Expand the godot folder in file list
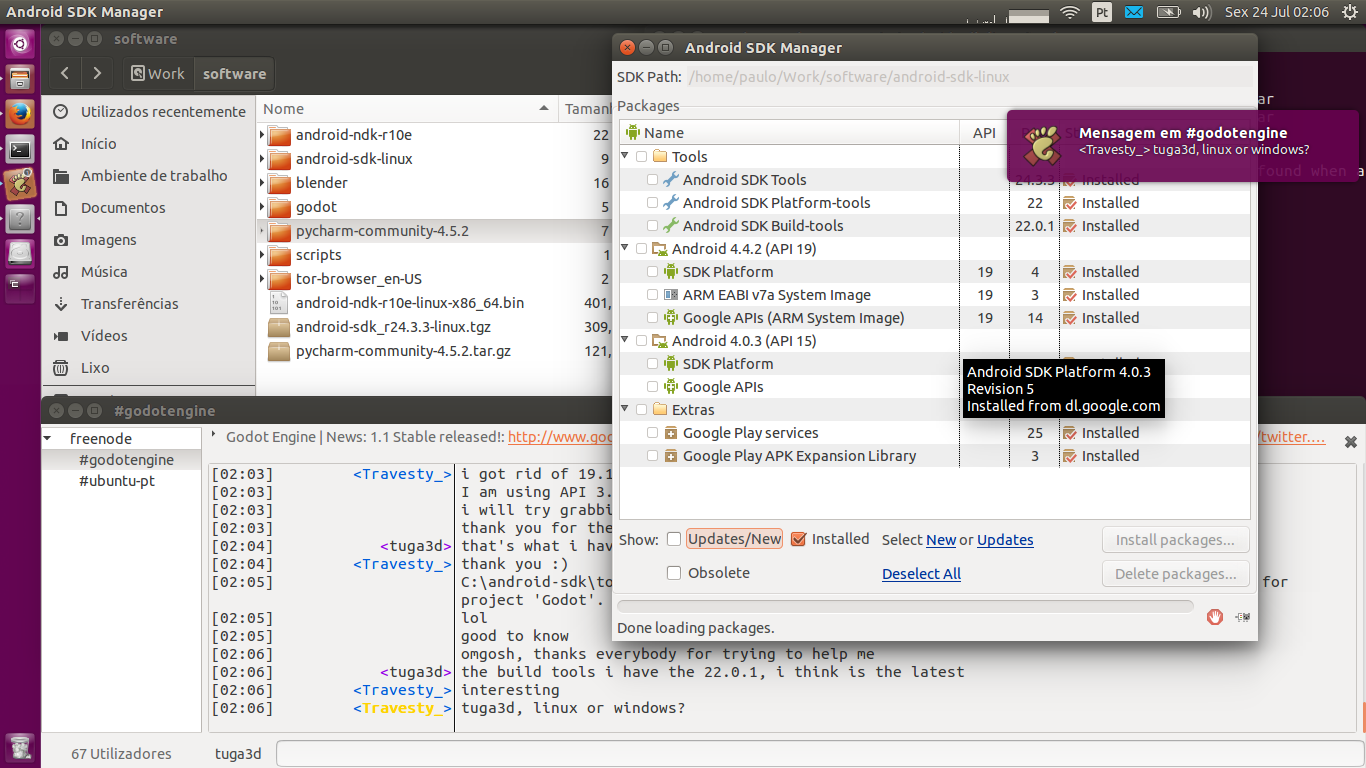1366x768 pixels. [262, 207]
